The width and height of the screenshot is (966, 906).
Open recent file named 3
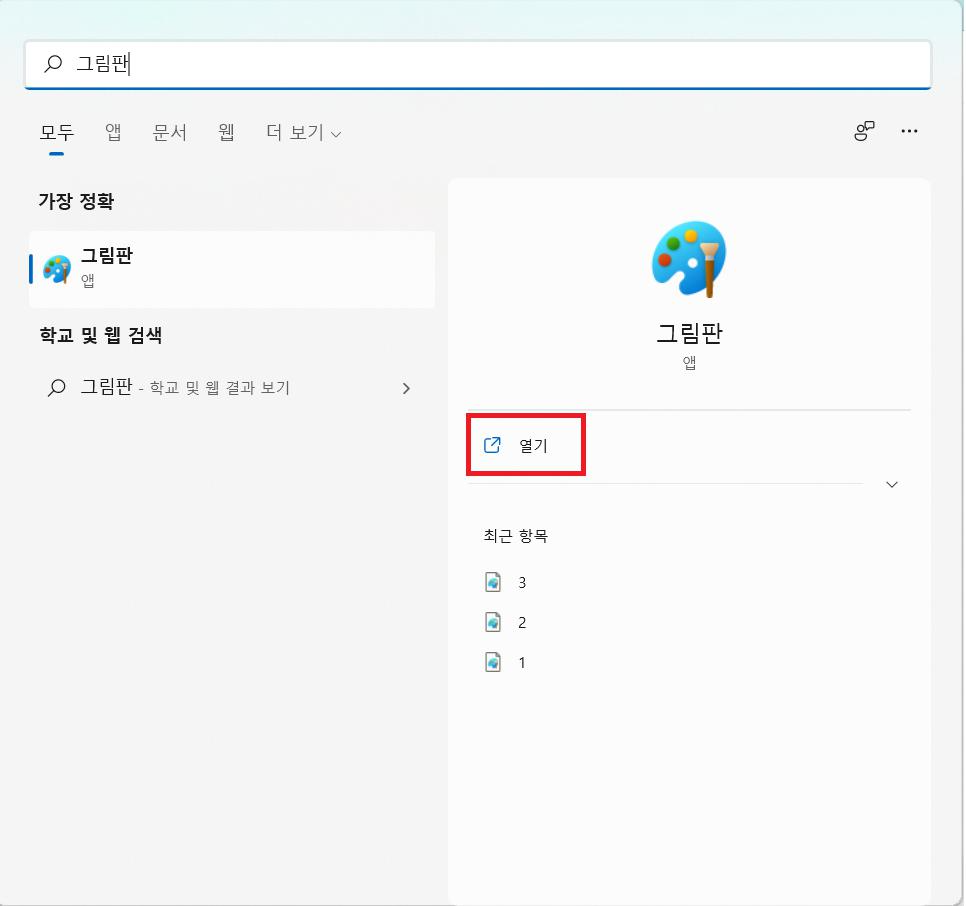click(689, 583)
